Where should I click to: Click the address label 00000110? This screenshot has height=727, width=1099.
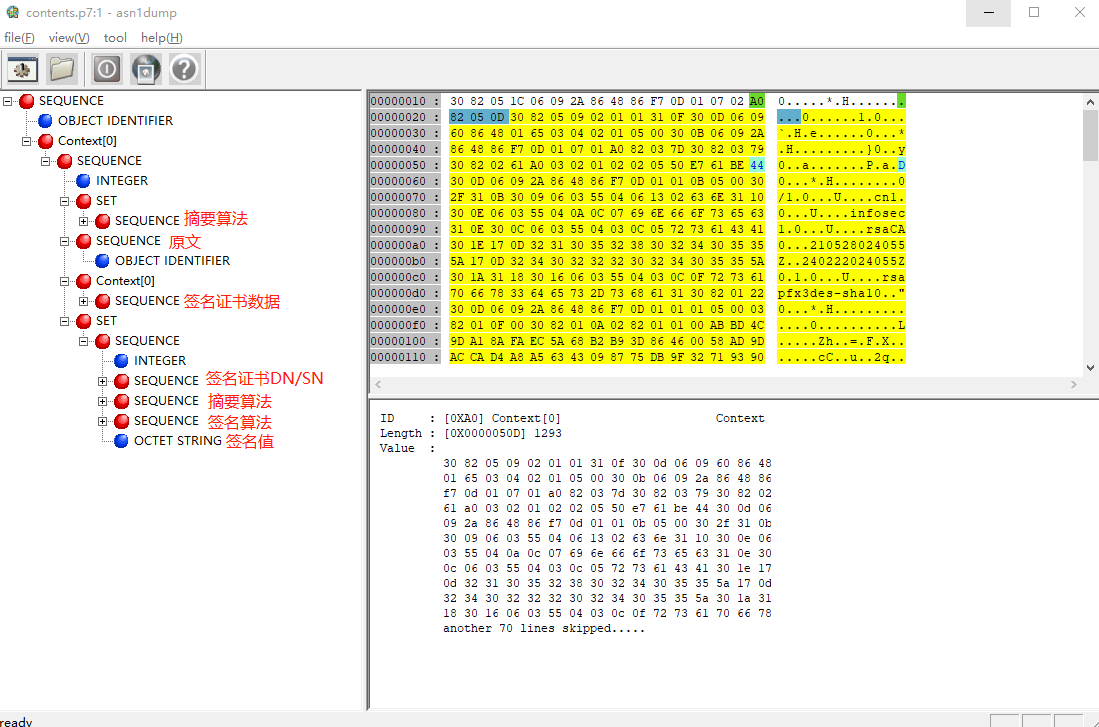click(x=399, y=358)
